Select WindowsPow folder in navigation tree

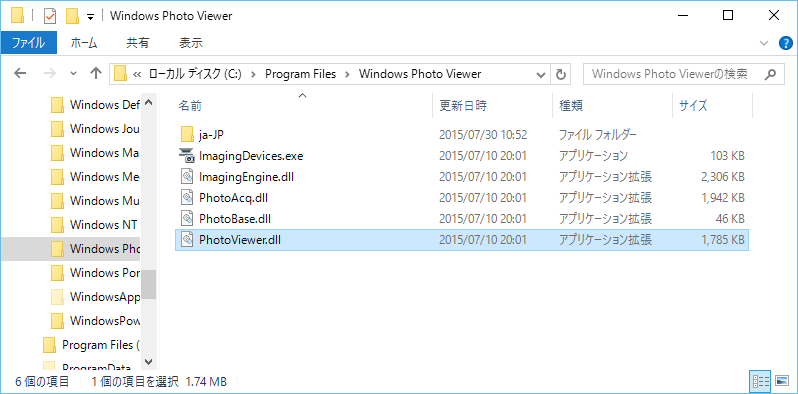[95, 321]
